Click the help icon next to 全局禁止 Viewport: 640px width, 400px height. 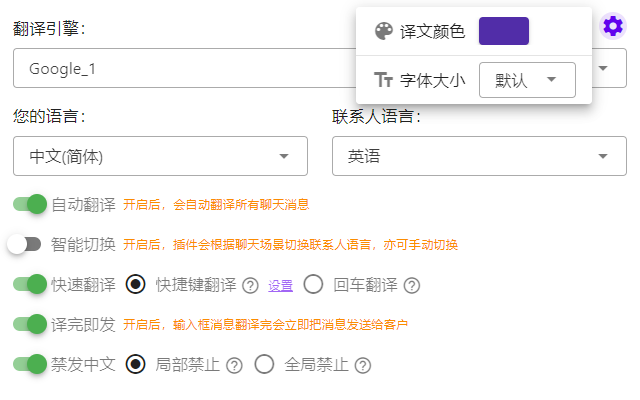(x=363, y=366)
